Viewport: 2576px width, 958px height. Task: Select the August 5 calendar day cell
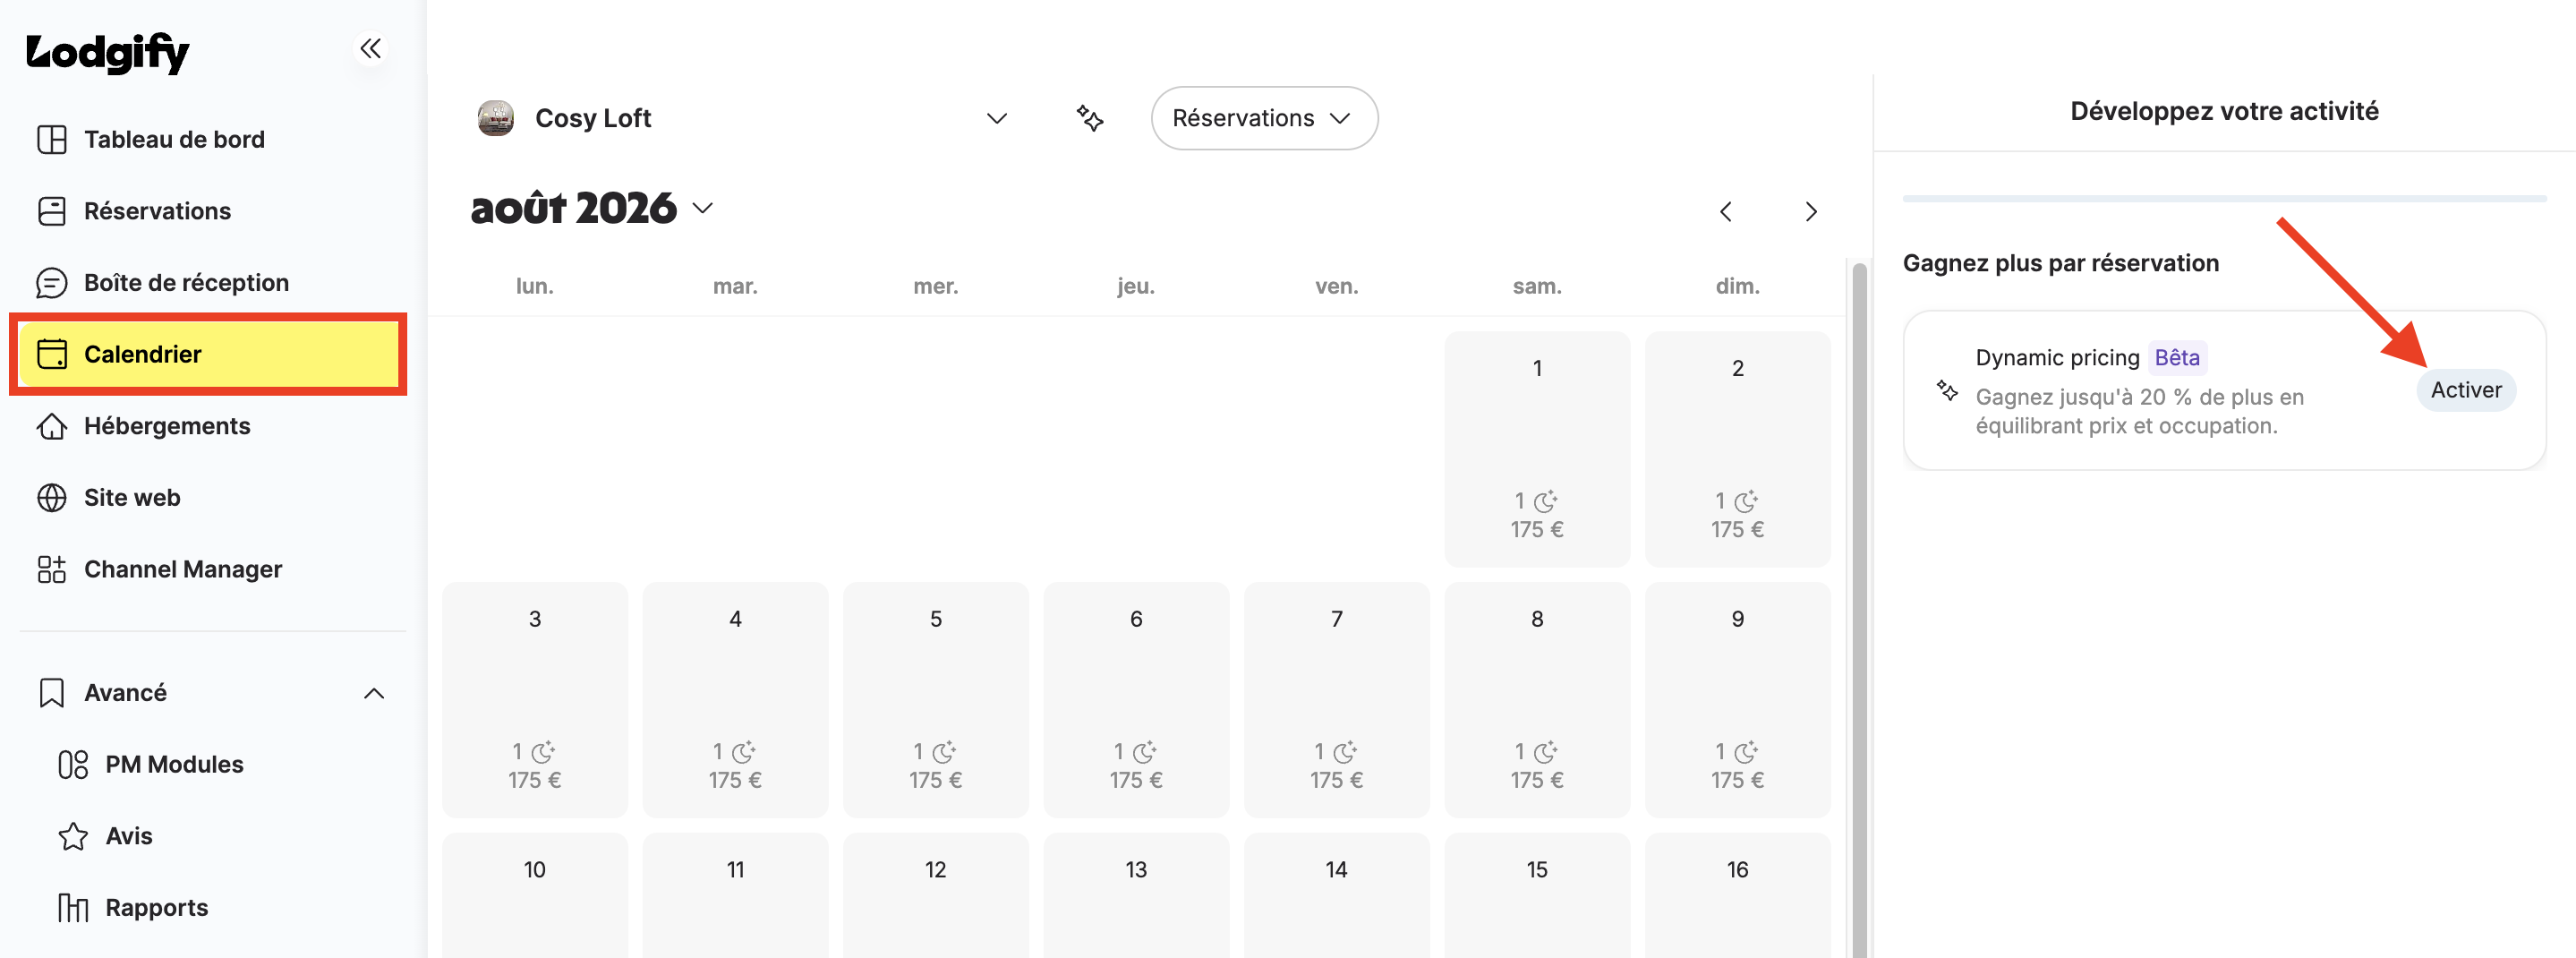[x=935, y=699]
